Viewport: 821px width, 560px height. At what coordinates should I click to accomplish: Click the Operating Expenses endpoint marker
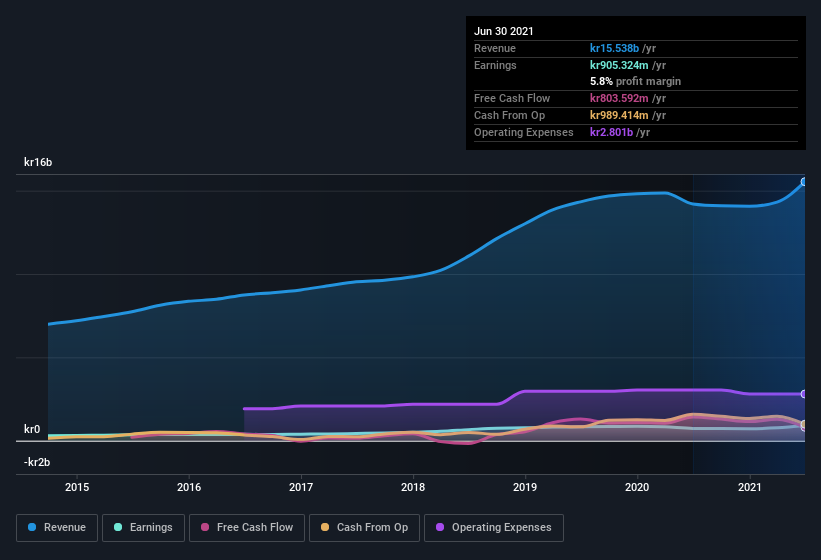click(x=803, y=394)
